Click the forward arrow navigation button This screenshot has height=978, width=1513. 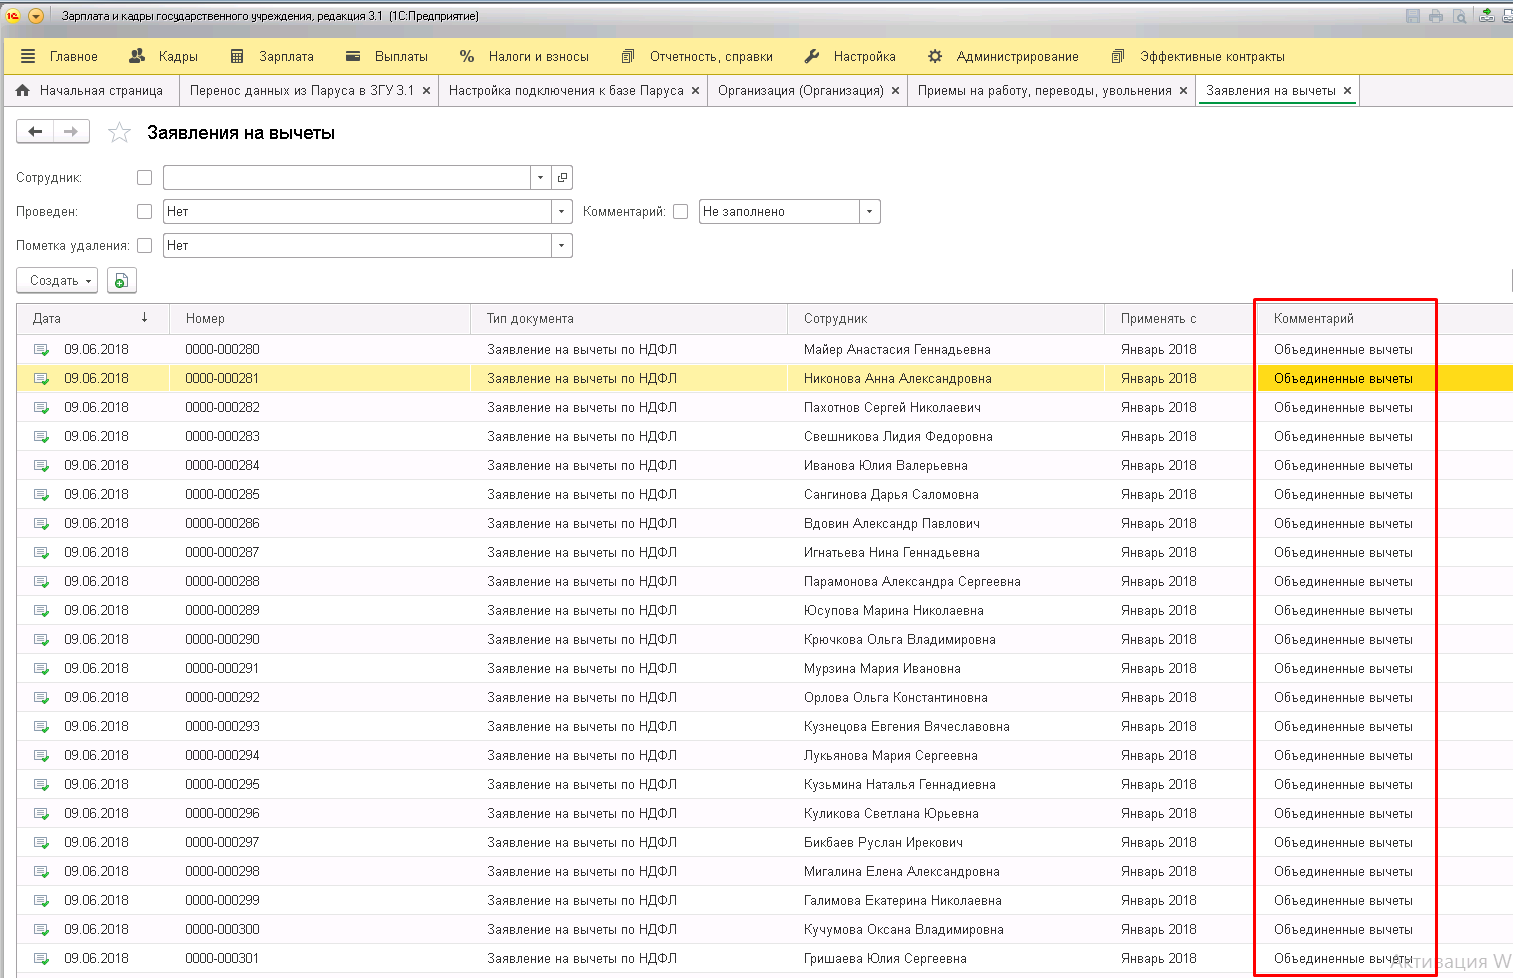click(x=71, y=132)
